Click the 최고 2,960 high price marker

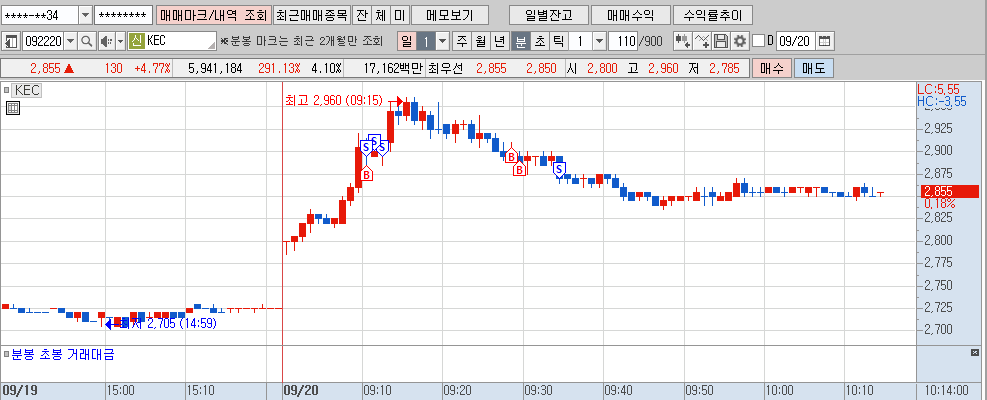(344, 100)
